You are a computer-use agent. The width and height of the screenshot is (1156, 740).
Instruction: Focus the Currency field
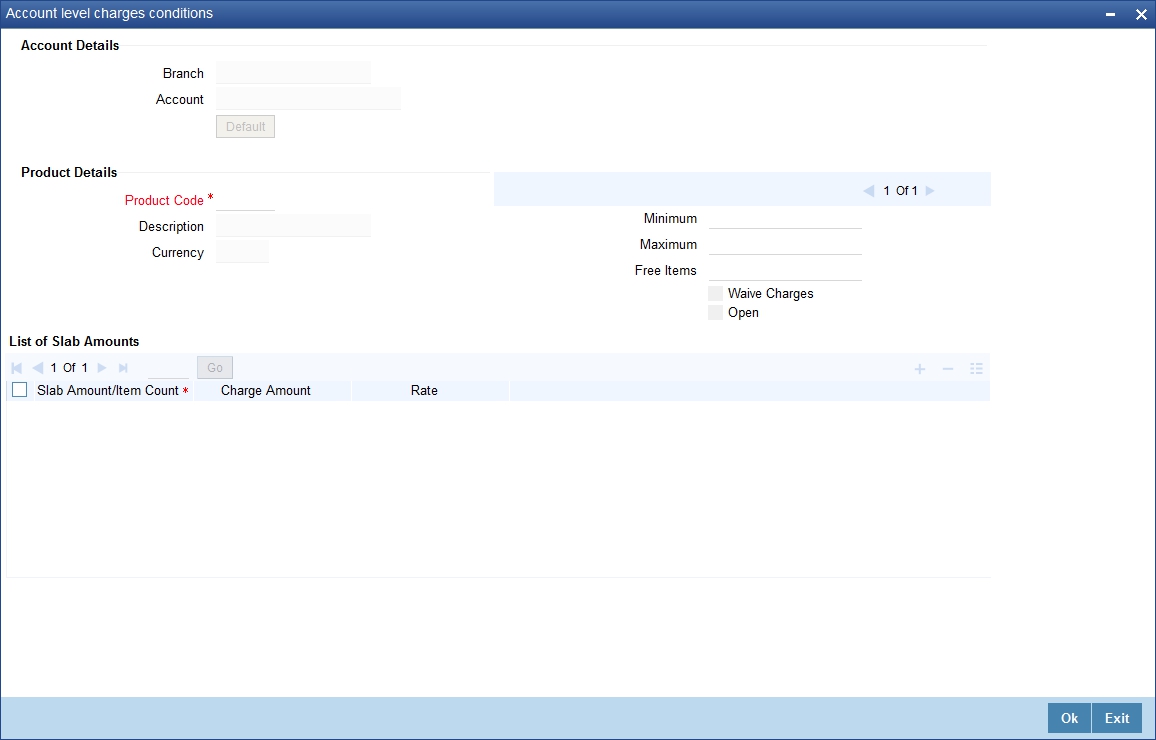(243, 251)
